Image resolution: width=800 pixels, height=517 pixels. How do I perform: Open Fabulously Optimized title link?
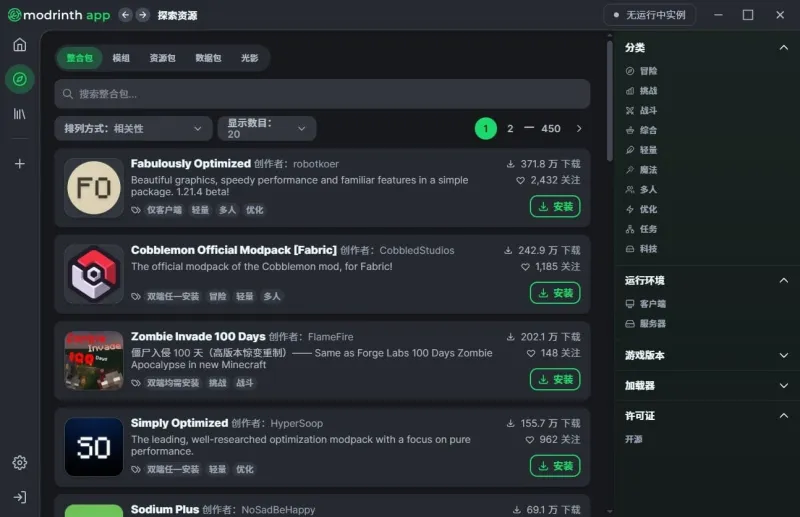tap(191, 164)
